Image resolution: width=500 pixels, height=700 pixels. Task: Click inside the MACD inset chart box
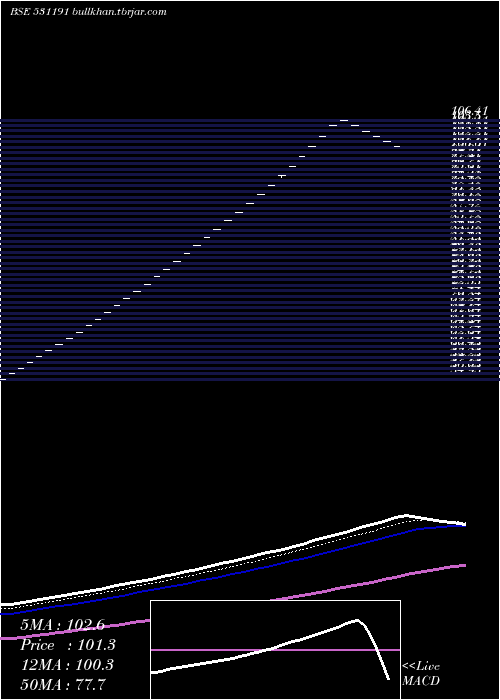[275, 650]
